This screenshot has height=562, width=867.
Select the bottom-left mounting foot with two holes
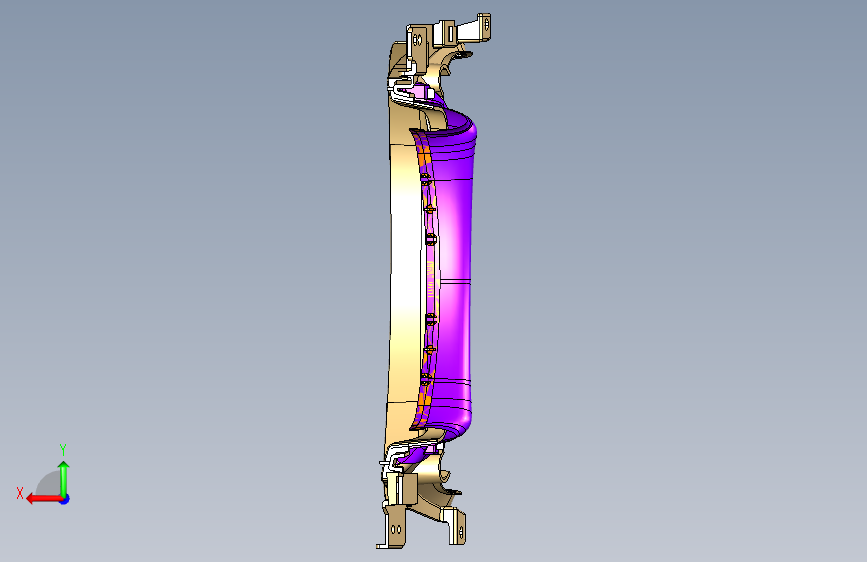tap(394, 528)
